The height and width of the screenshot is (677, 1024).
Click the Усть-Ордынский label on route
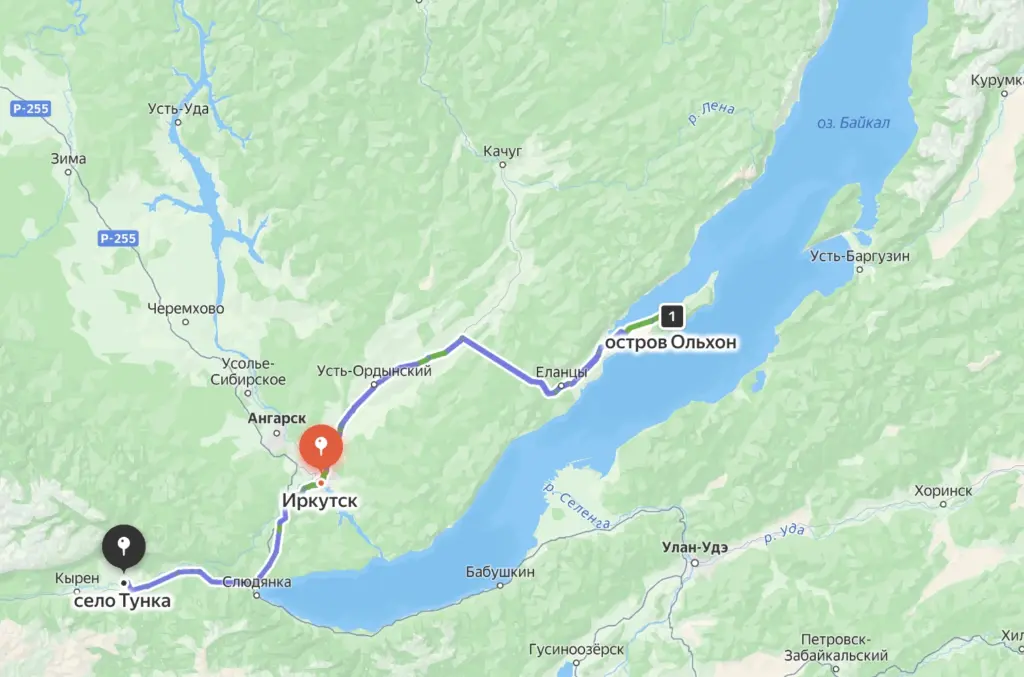pyautogui.click(x=374, y=371)
